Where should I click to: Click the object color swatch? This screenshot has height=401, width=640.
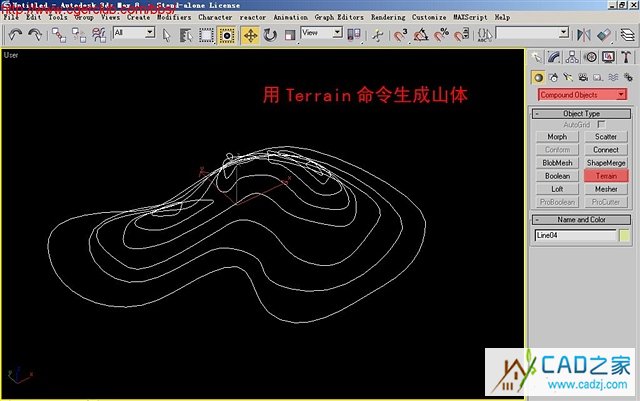(624, 236)
